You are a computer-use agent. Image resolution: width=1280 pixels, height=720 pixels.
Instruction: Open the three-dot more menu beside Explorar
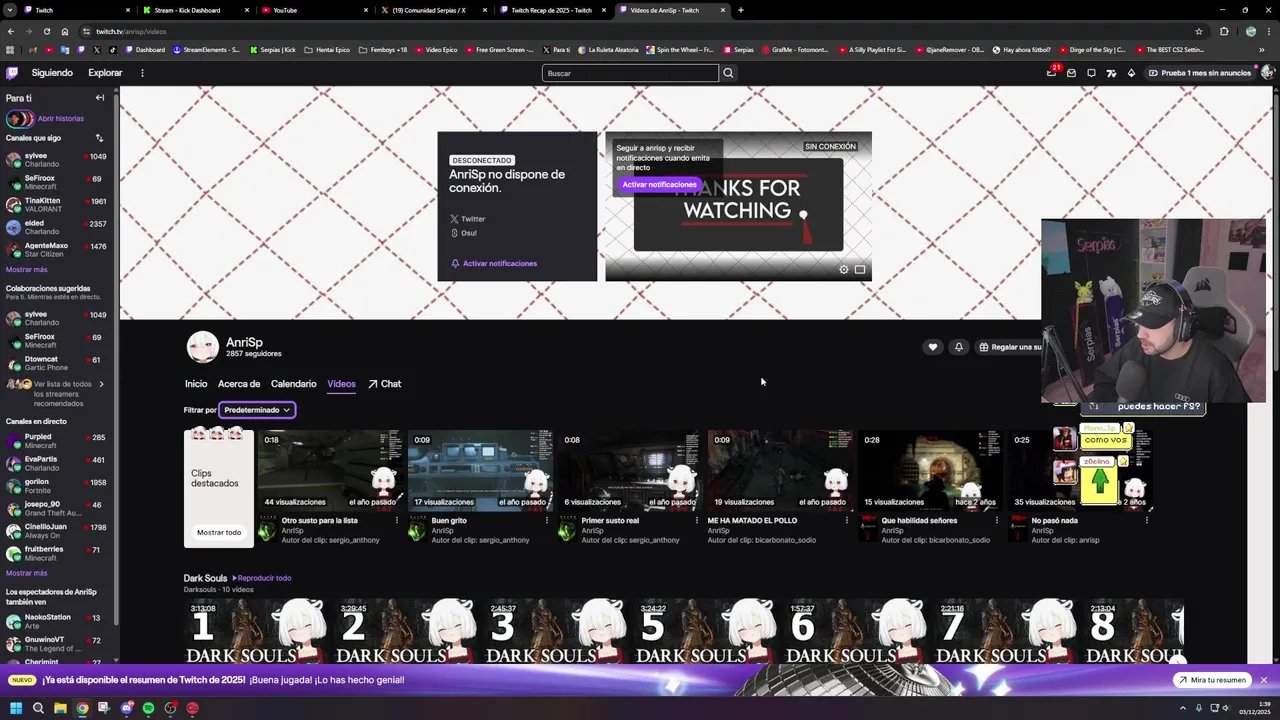[142, 73]
